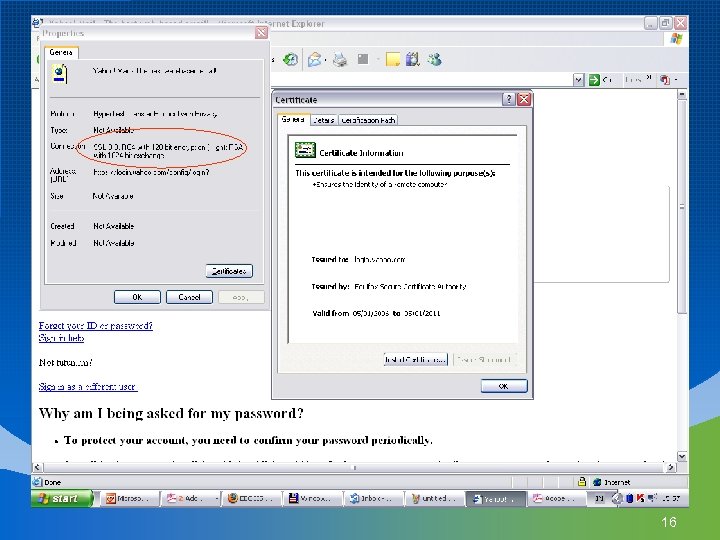
Task: Close the Properties dialog
Action: (261, 33)
